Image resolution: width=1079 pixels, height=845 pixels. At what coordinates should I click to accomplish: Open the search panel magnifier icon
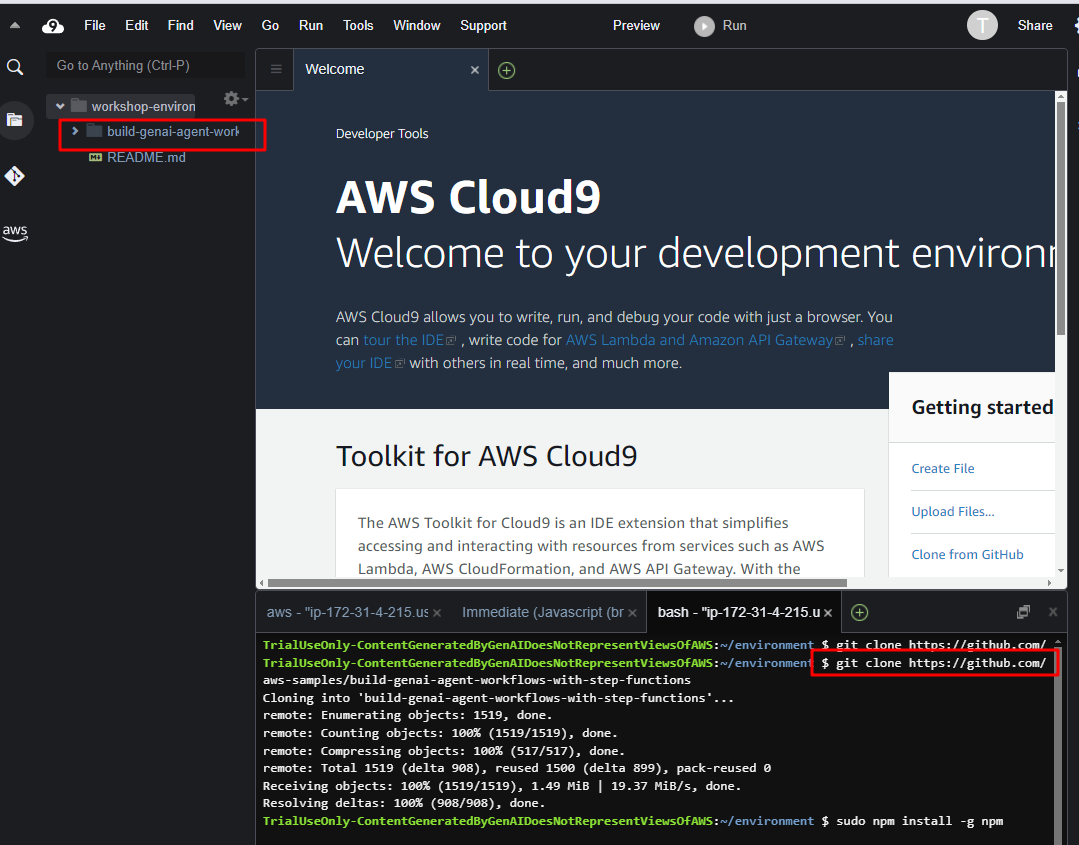pos(14,67)
